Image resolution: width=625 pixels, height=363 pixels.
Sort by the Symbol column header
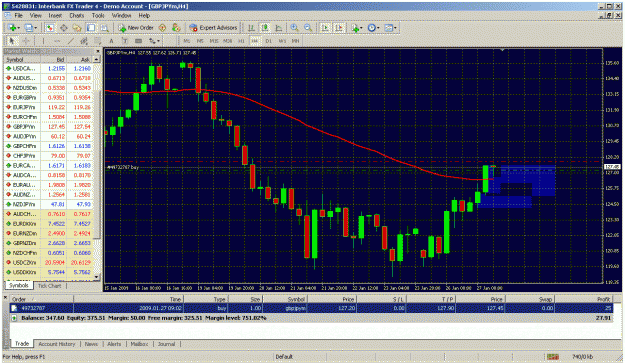22,59
